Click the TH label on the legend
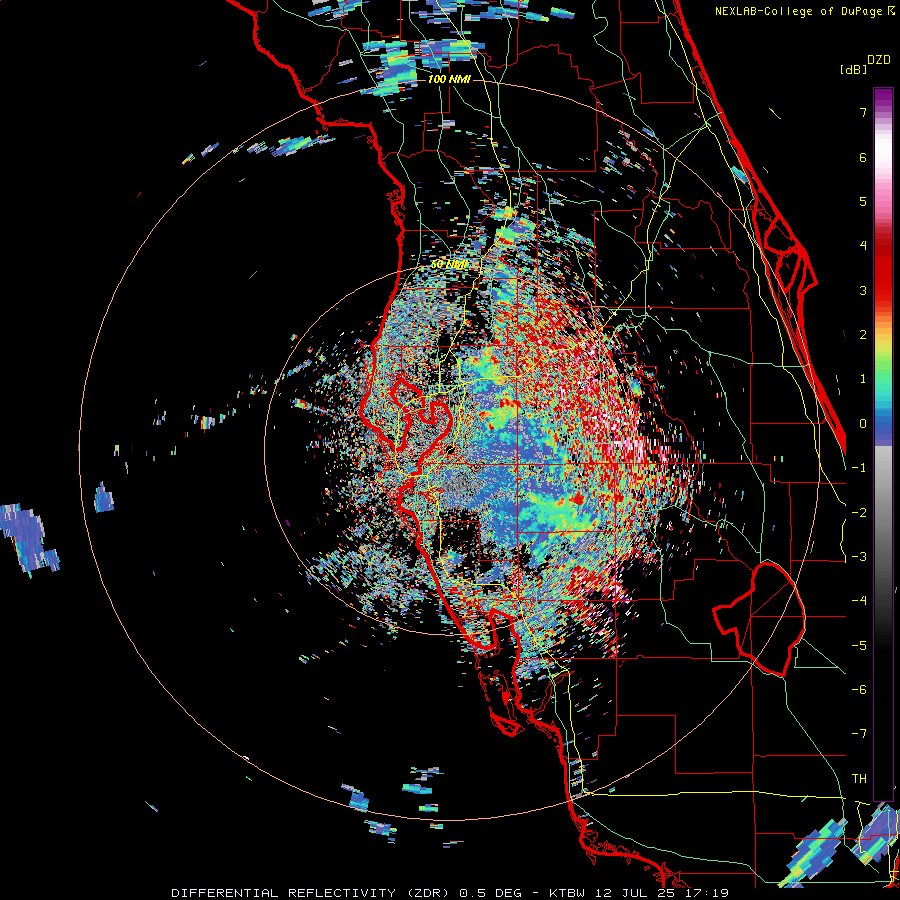 click(859, 778)
